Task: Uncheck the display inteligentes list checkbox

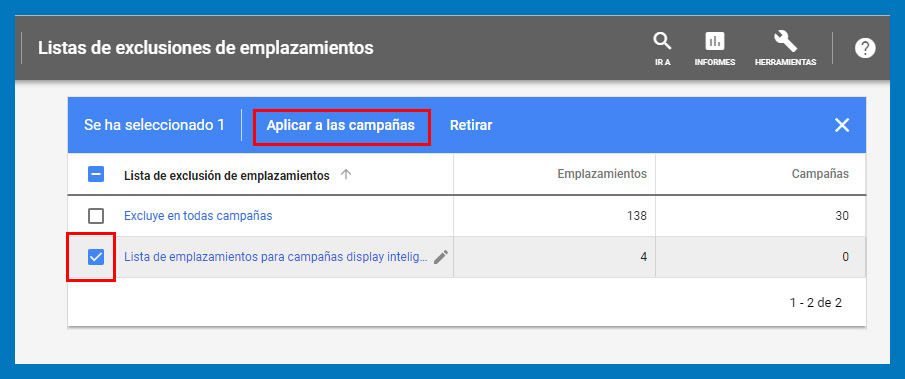Action: [x=96, y=257]
